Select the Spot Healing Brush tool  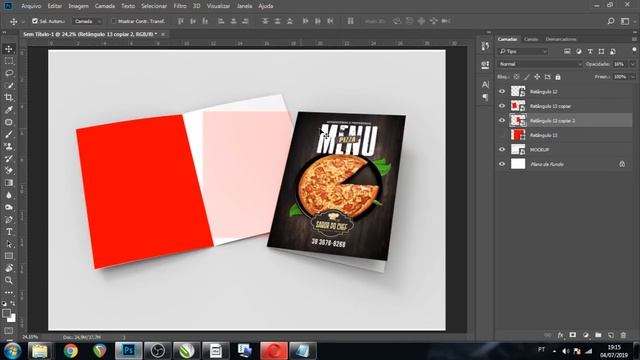9,122
